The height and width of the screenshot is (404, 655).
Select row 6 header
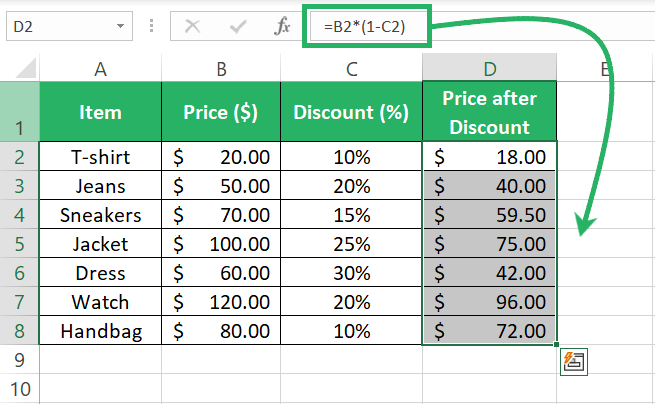[x=20, y=272]
